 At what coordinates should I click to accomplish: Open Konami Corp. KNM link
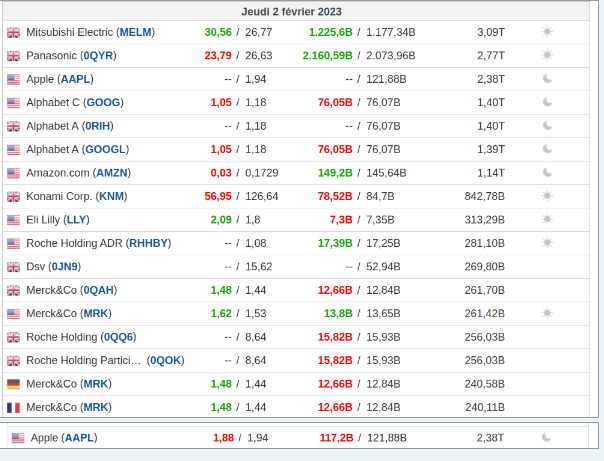(111, 196)
